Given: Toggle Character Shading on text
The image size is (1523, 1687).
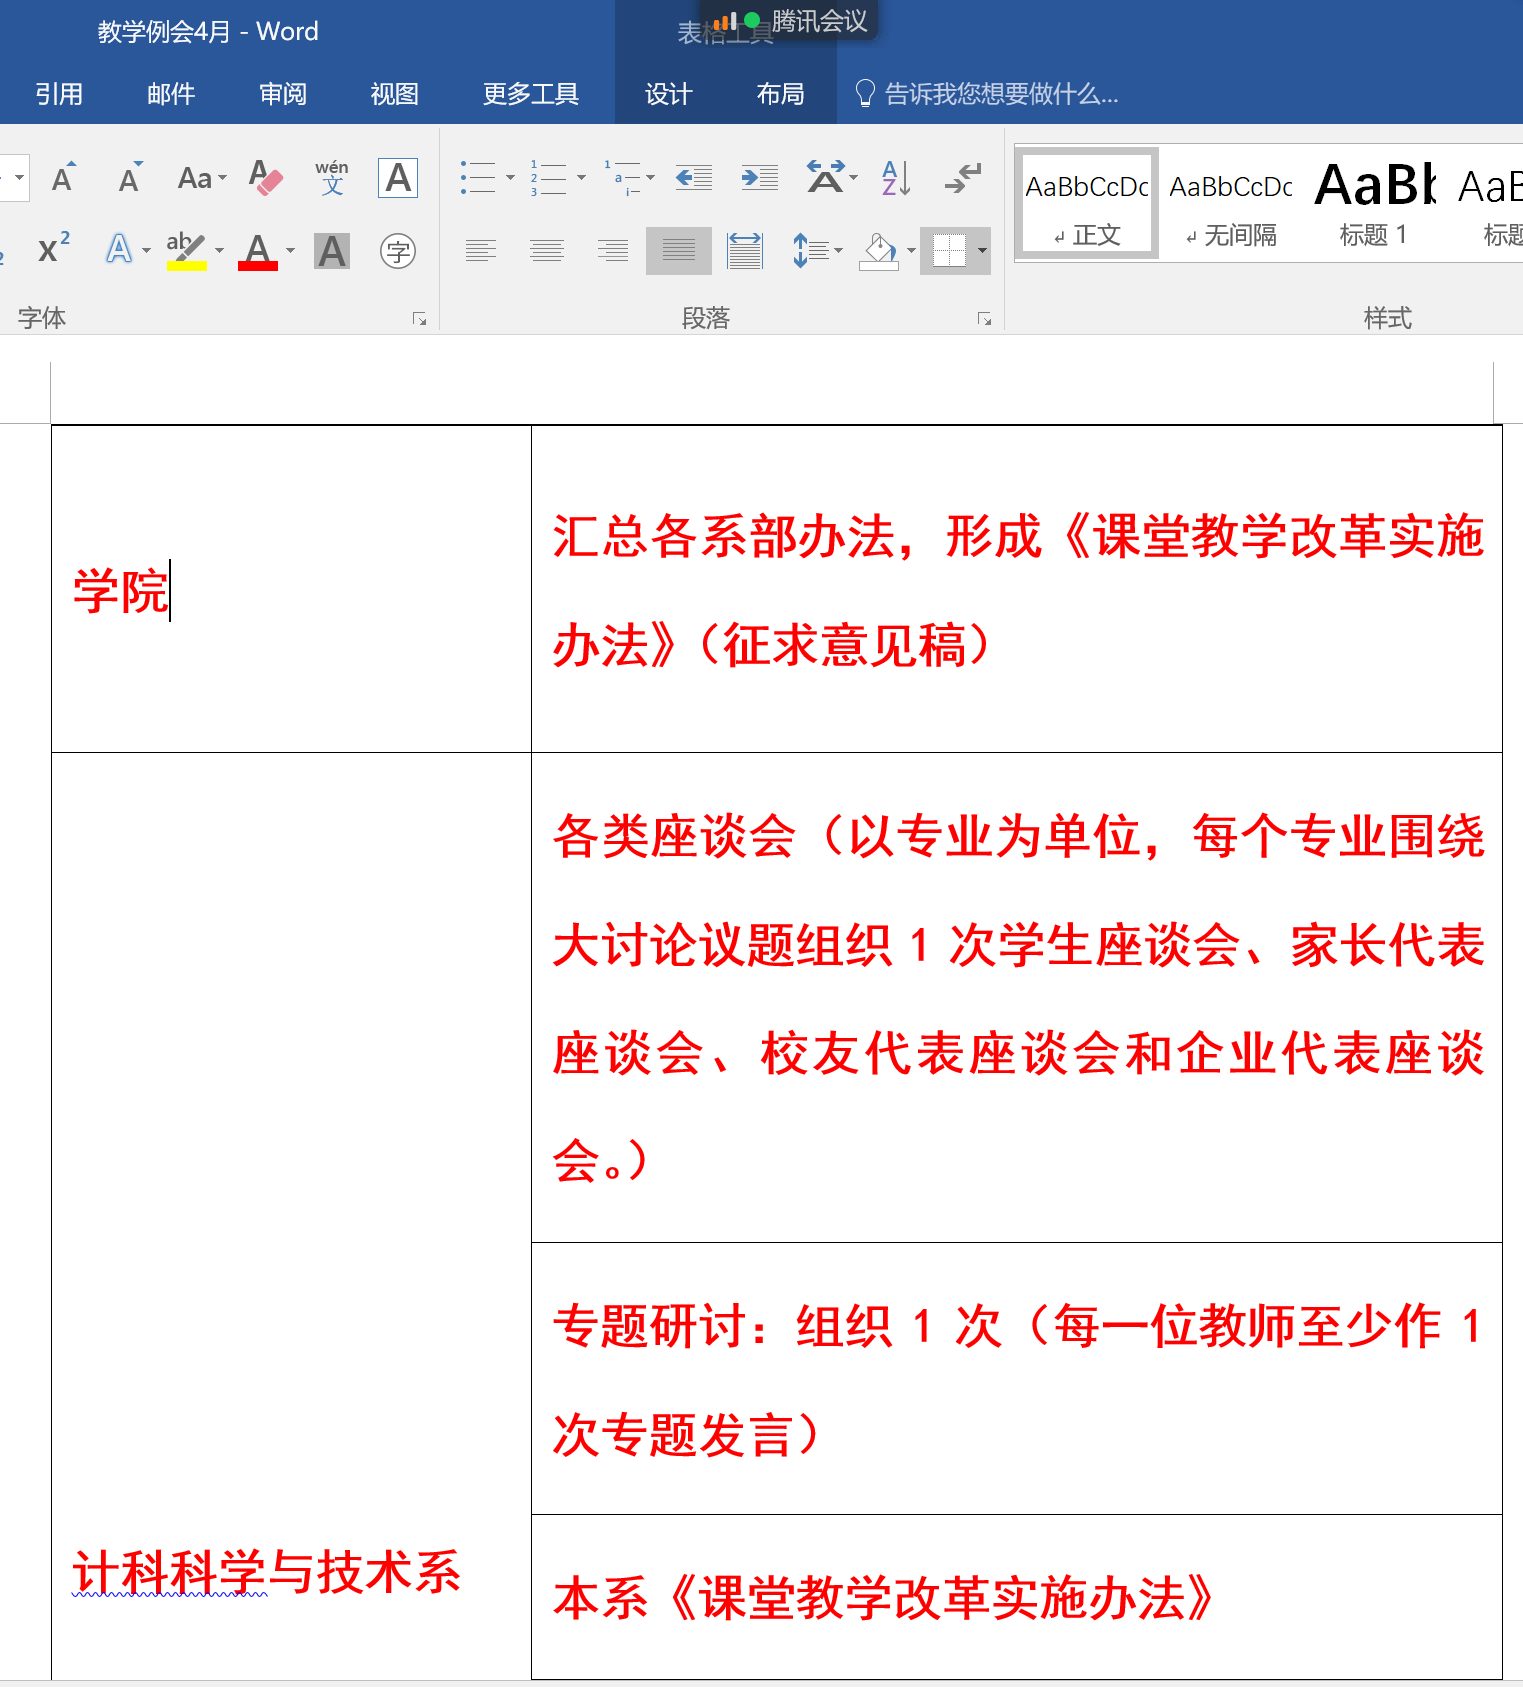Looking at the screenshot, I should pyautogui.click(x=332, y=251).
